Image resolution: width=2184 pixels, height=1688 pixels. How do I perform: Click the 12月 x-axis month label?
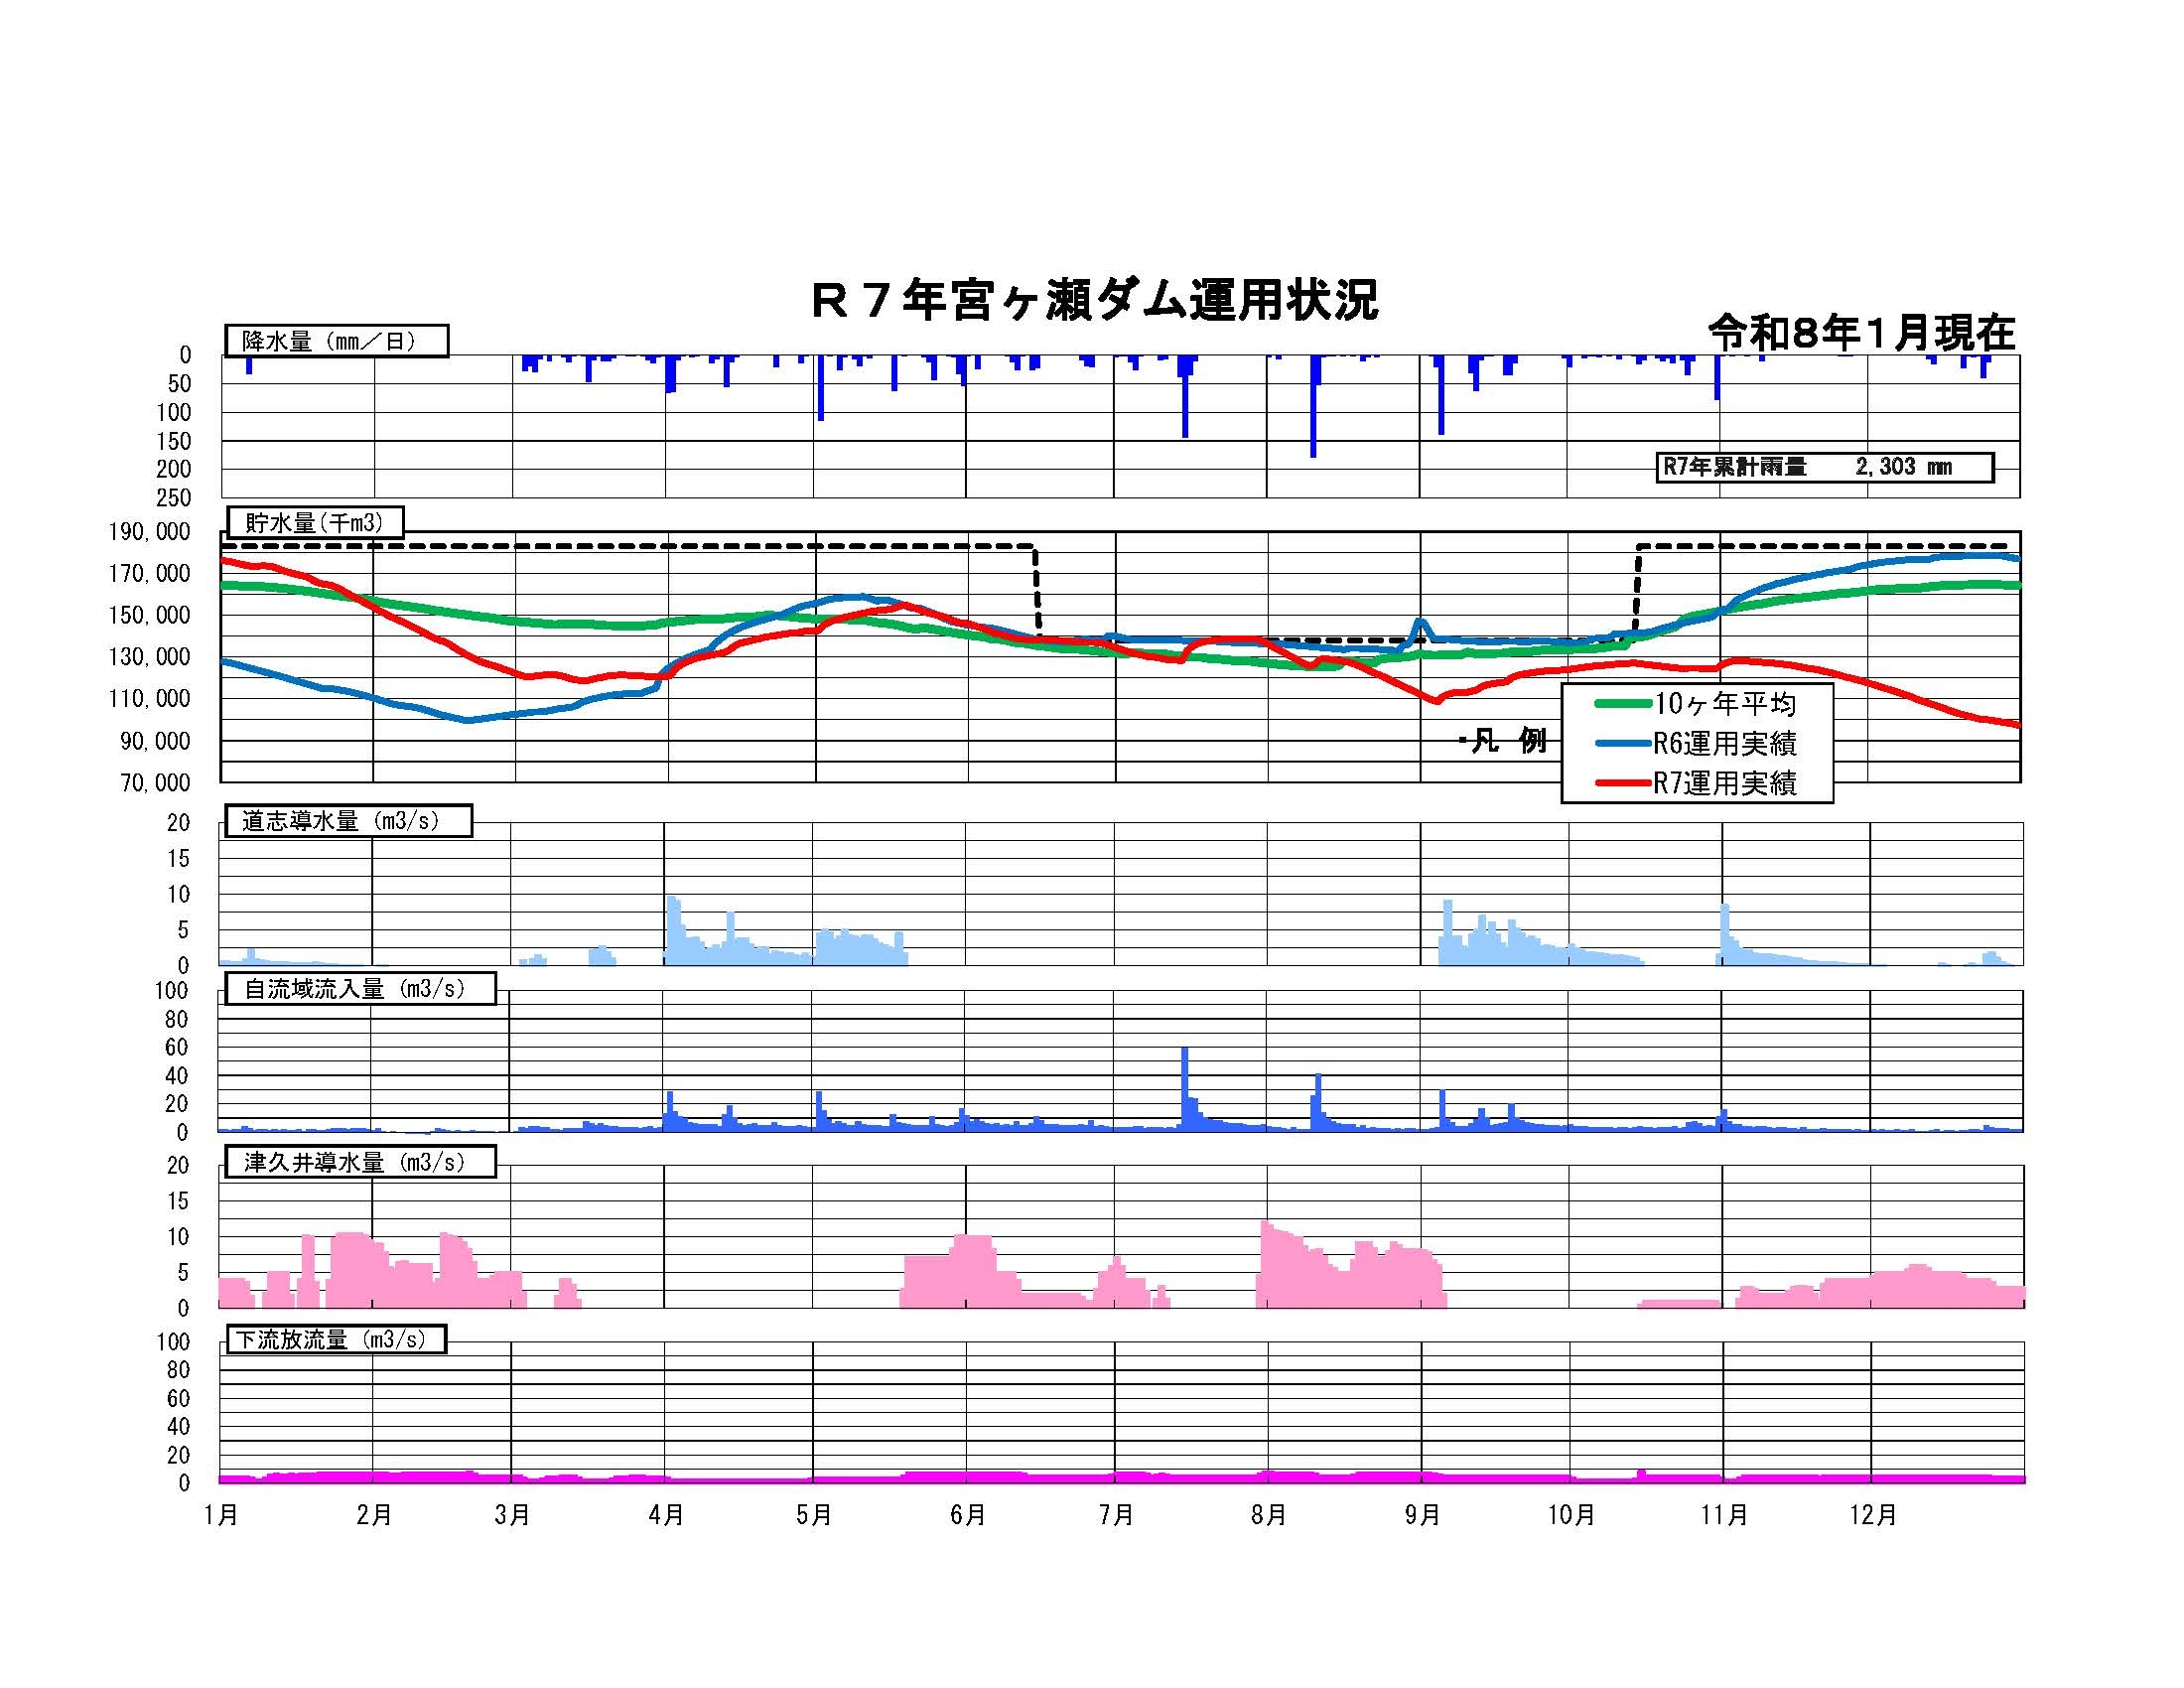[1872, 1515]
